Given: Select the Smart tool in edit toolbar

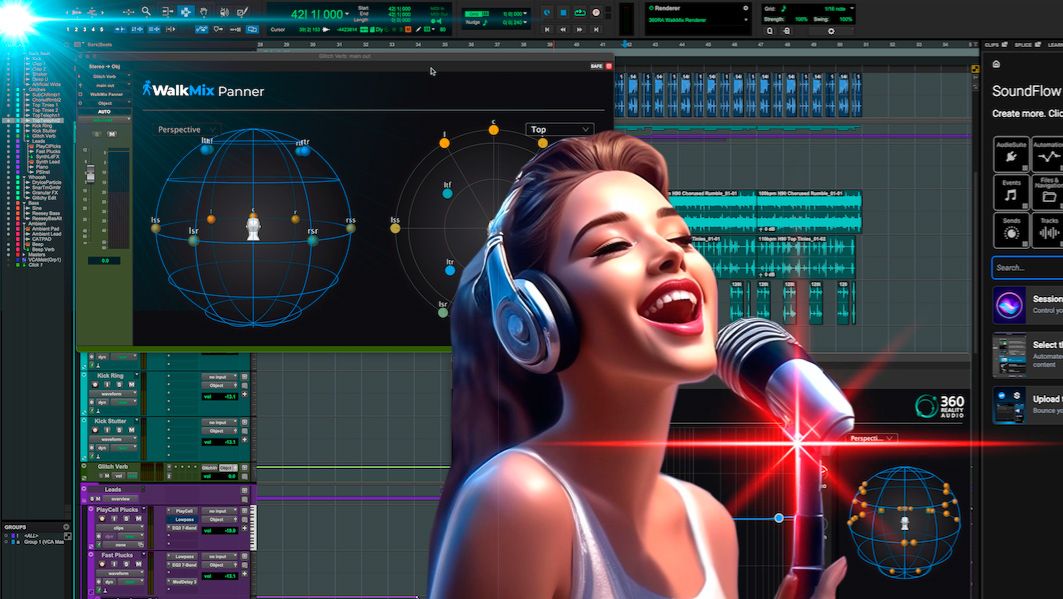Looking at the screenshot, I should click(x=186, y=12).
